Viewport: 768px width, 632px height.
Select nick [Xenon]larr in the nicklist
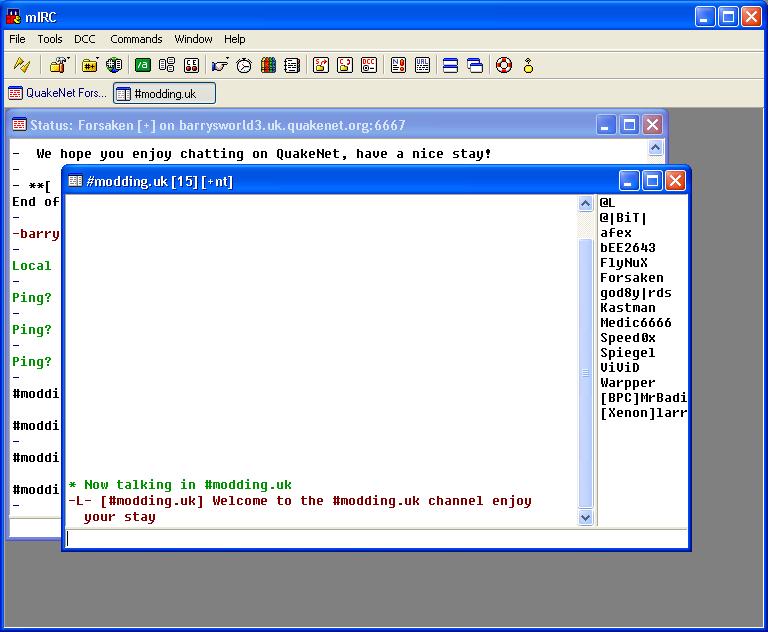tap(643, 413)
